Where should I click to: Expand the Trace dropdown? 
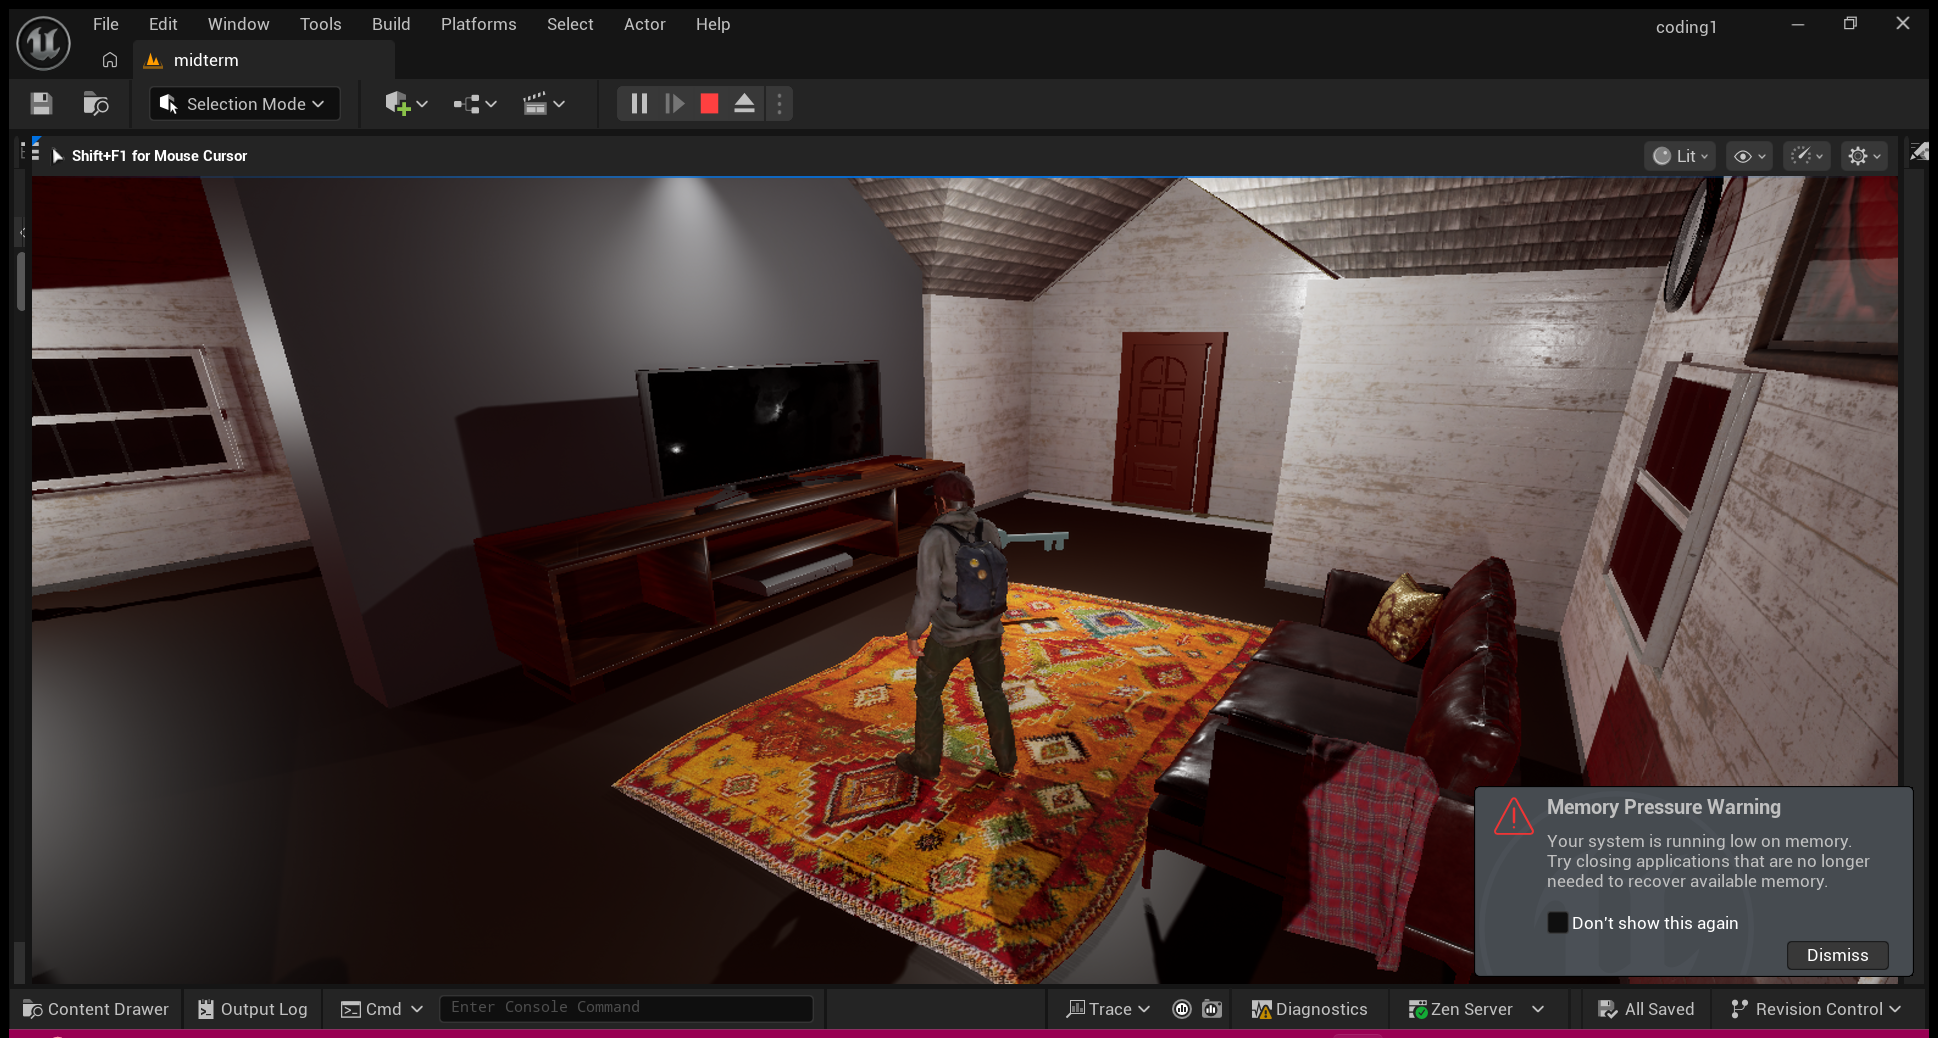pyautogui.click(x=1108, y=1009)
